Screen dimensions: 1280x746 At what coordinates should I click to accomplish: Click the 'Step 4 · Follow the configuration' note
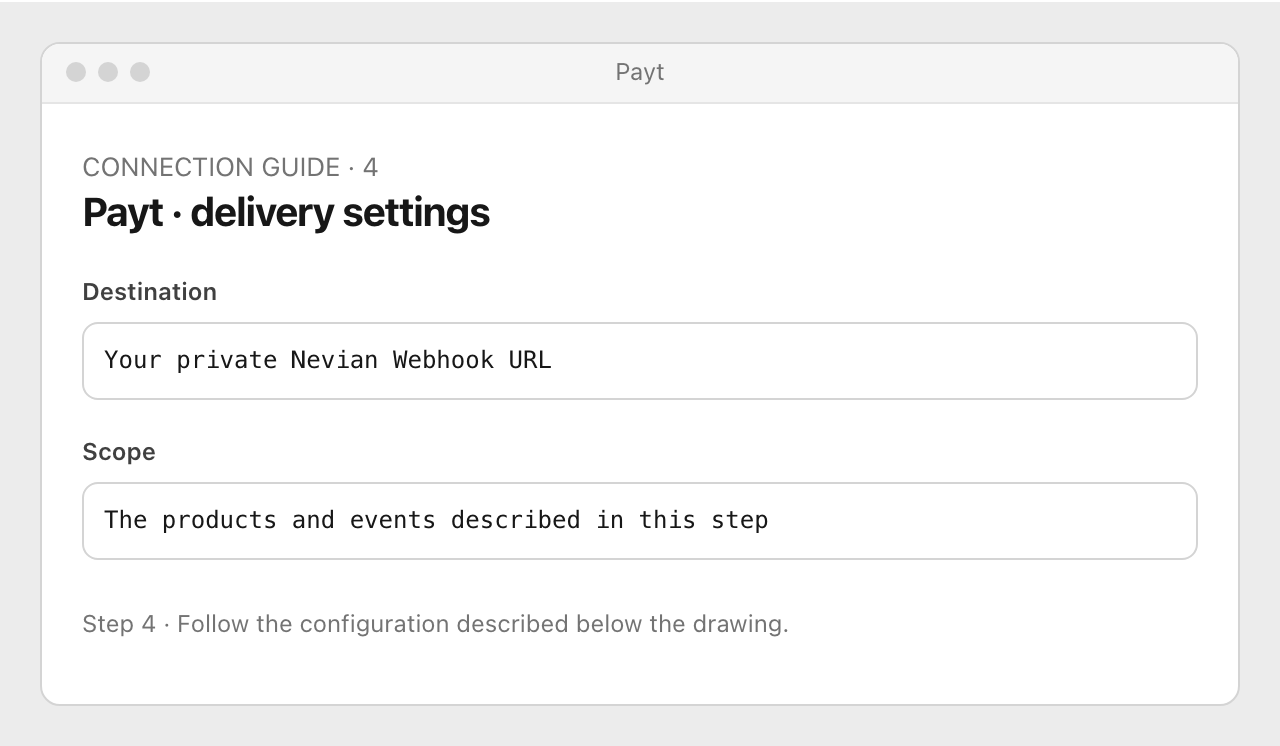(436, 624)
